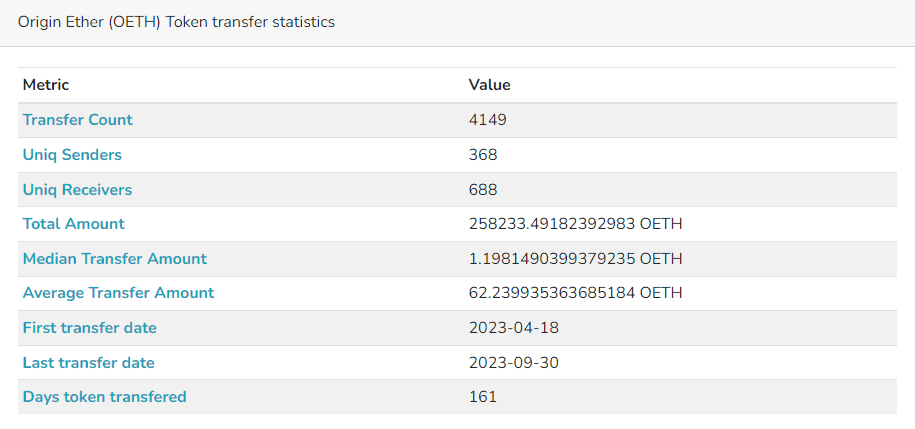Click the Value column header
The height and width of the screenshot is (429, 915).
pos(490,85)
